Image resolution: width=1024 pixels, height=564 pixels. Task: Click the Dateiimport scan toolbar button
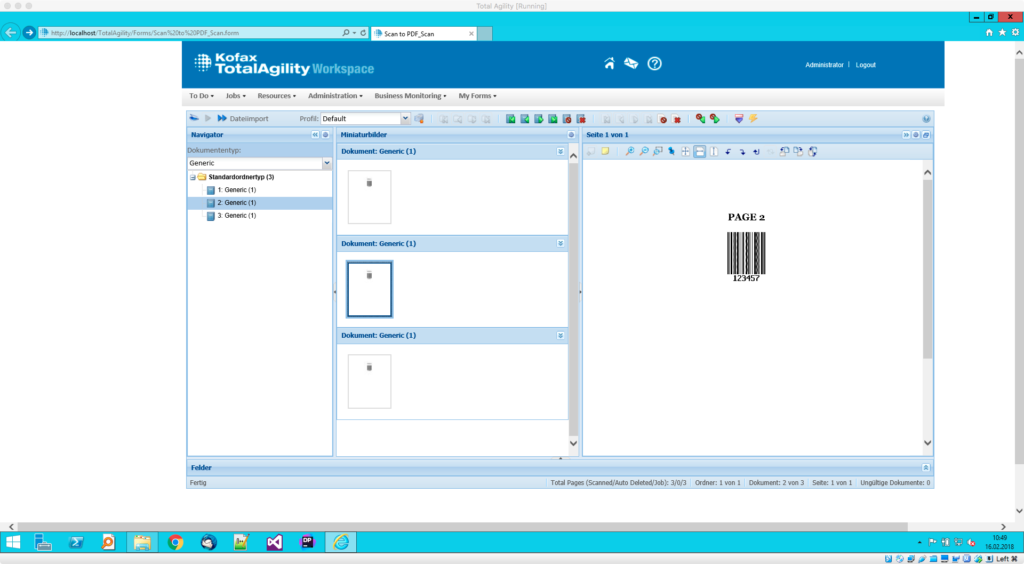tap(242, 119)
